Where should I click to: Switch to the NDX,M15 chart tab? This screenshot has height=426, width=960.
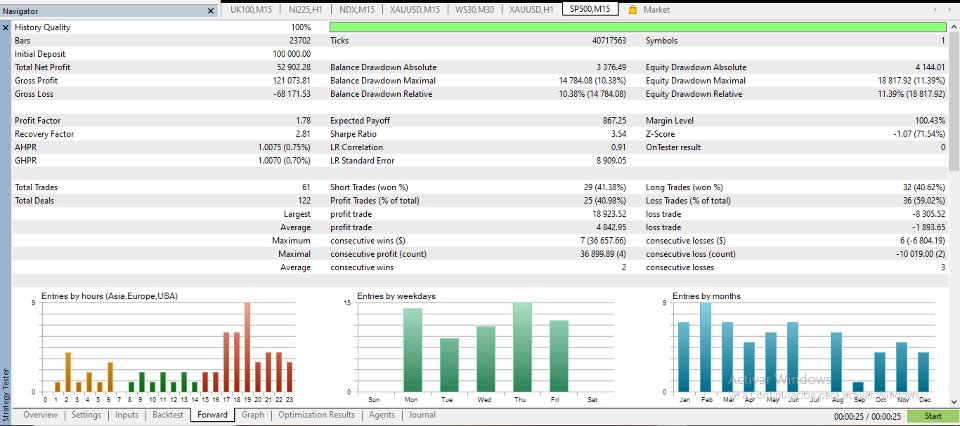point(358,10)
